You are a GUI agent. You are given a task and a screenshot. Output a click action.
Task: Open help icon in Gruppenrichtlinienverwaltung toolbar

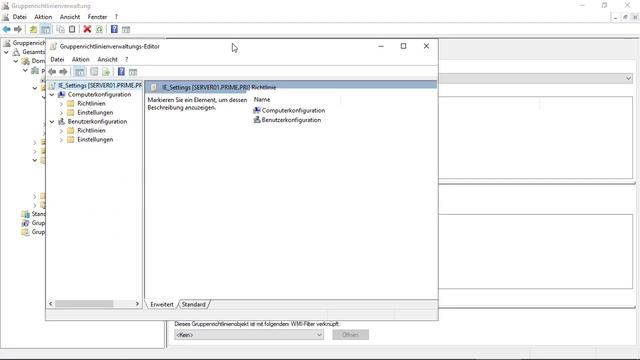[114, 29]
